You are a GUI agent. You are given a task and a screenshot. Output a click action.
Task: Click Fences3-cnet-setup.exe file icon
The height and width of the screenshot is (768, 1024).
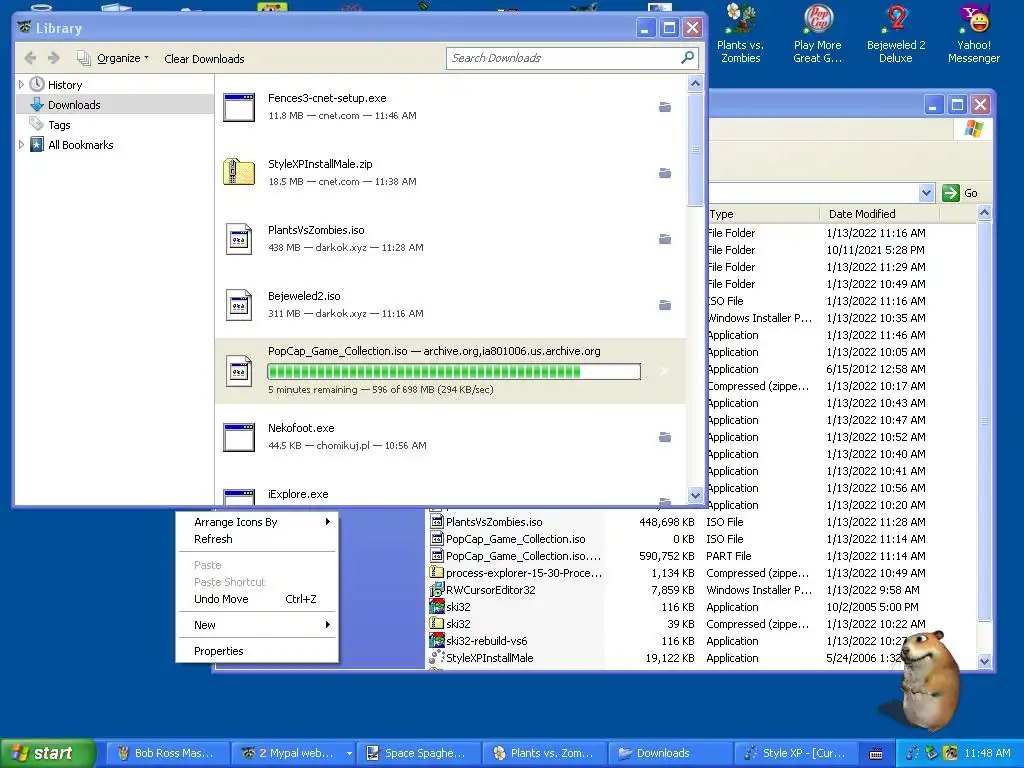pos(239,108)
